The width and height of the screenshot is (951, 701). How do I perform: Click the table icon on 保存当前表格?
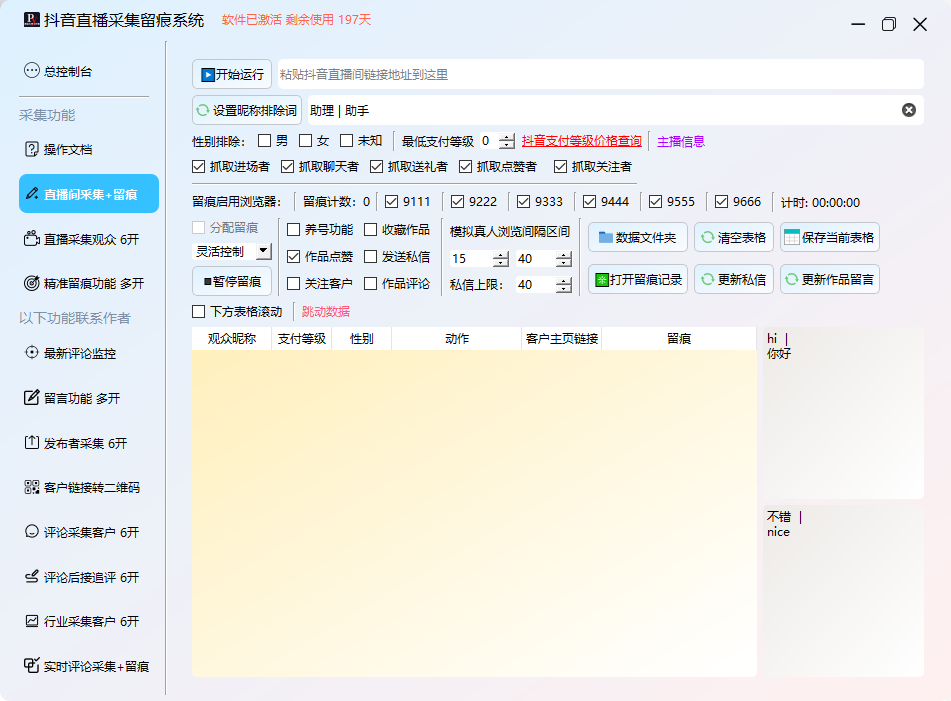(791, 237)
